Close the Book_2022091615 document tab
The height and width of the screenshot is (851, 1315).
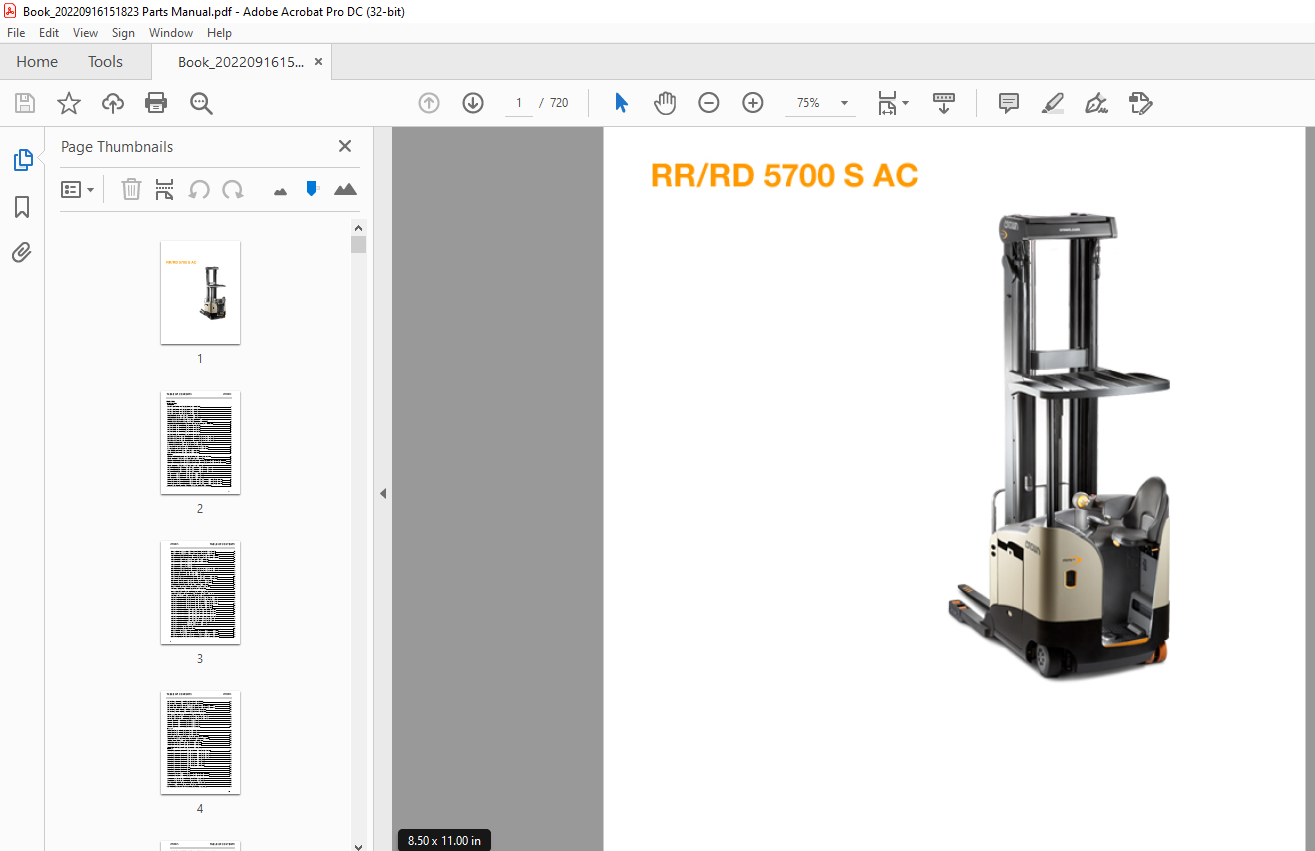click(318, 62)
